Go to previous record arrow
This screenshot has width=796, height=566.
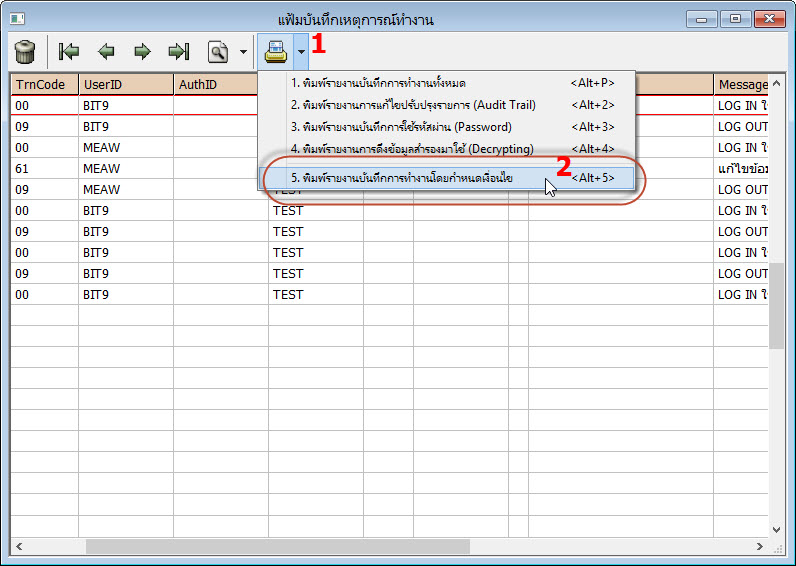[x=106, y=52]
